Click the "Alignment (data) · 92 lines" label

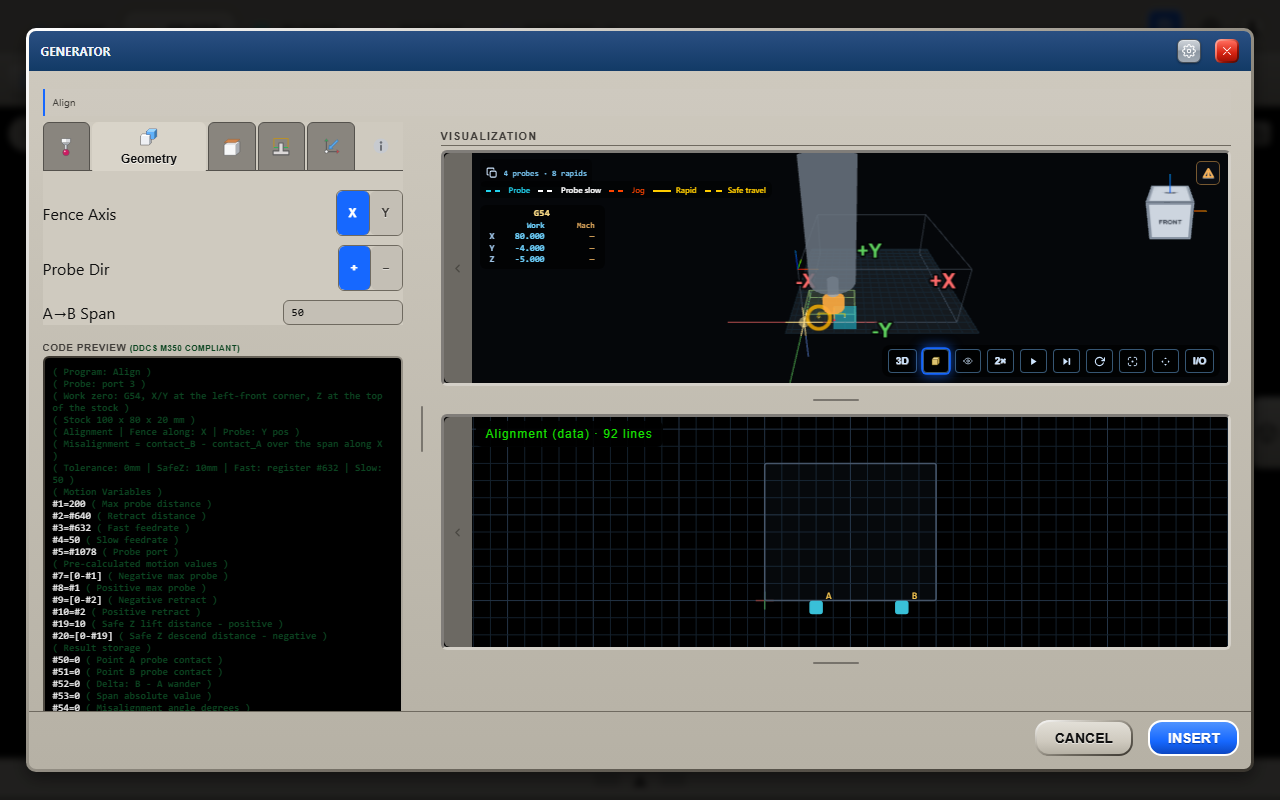click(x=568, y=434)
